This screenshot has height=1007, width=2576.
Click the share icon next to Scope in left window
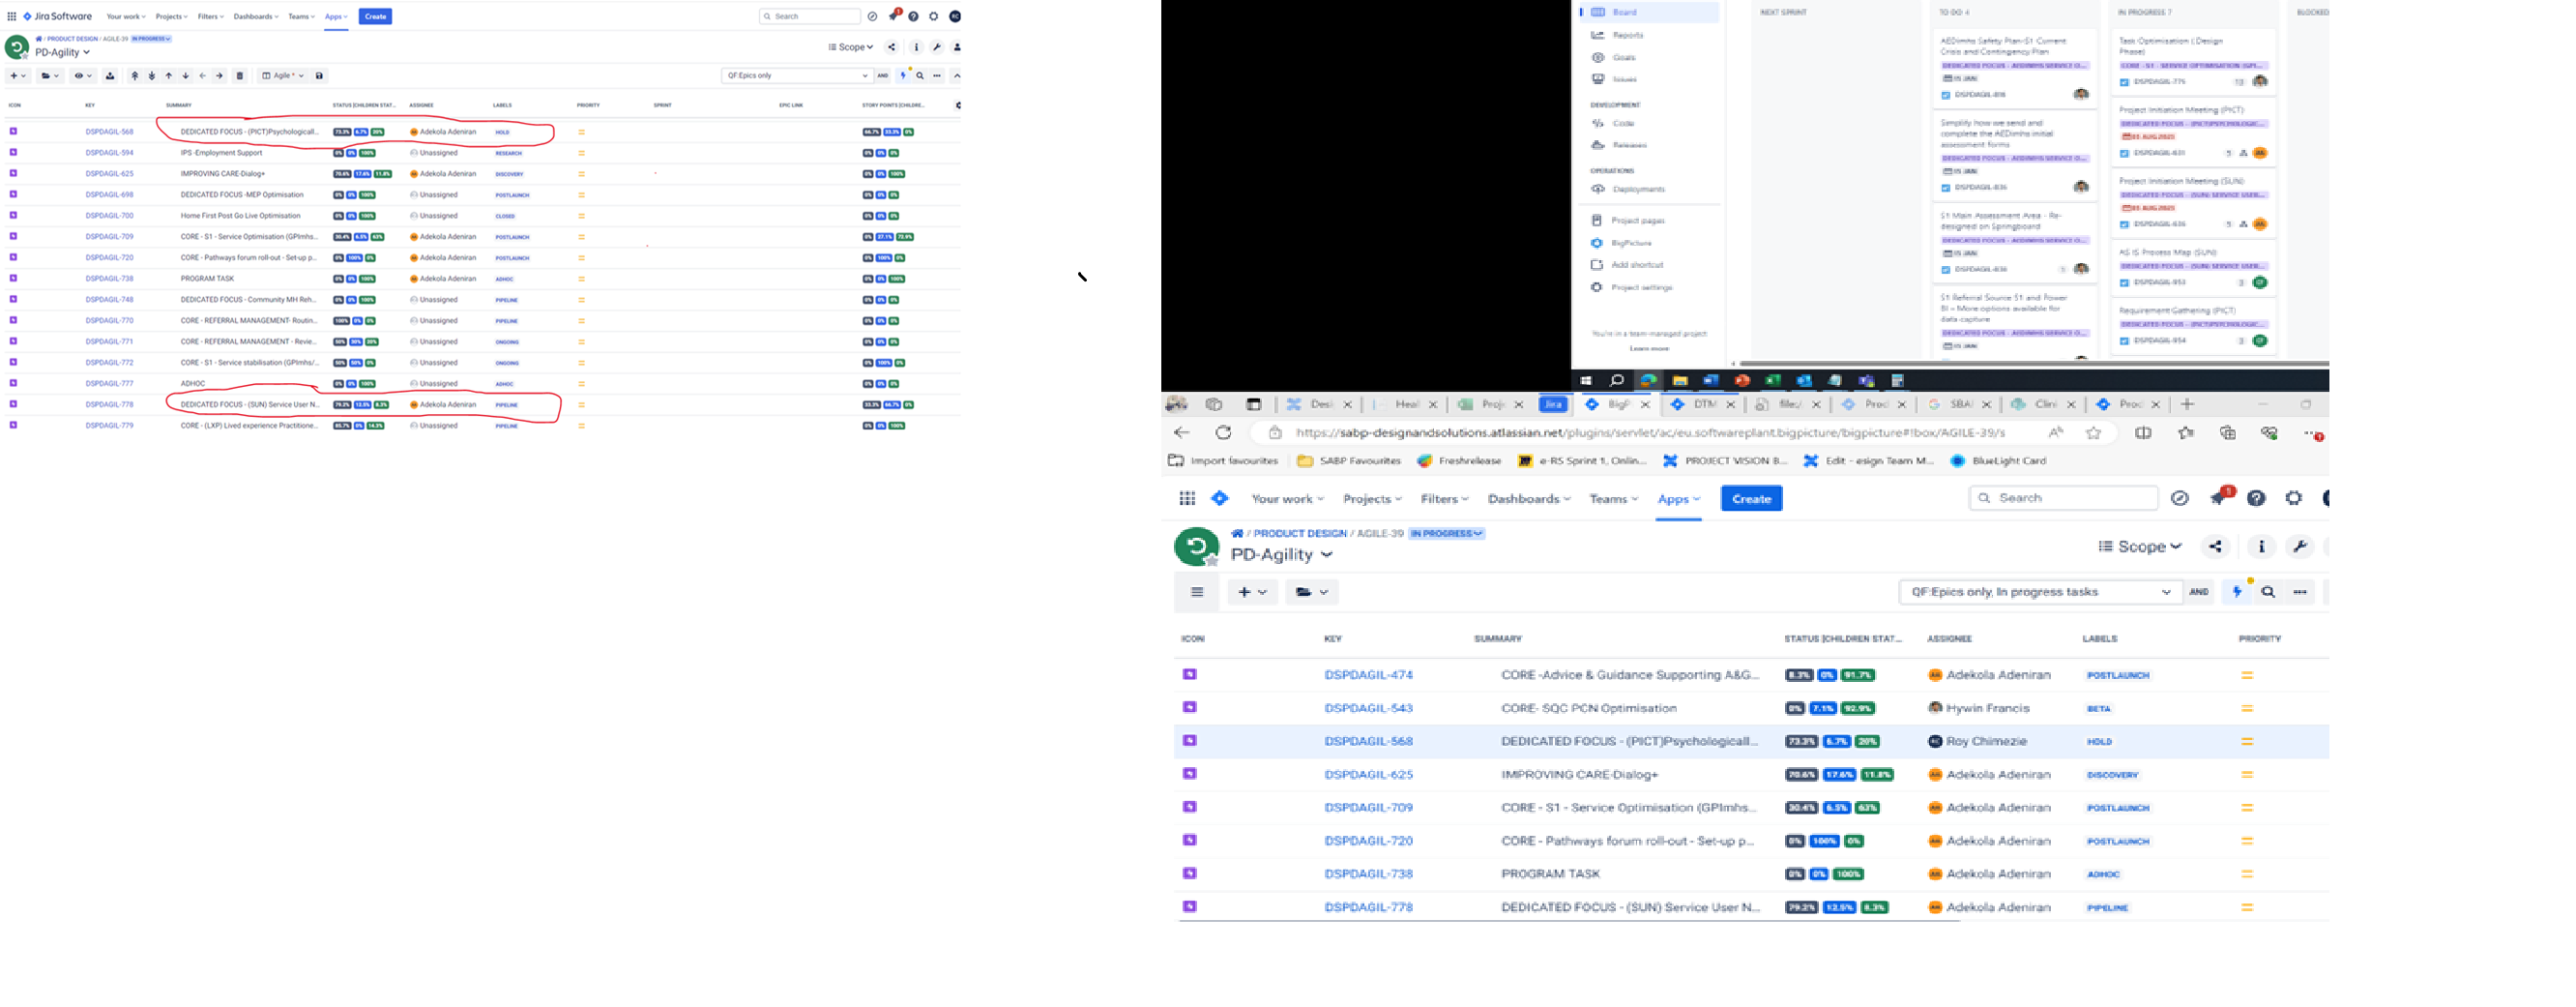891,47
